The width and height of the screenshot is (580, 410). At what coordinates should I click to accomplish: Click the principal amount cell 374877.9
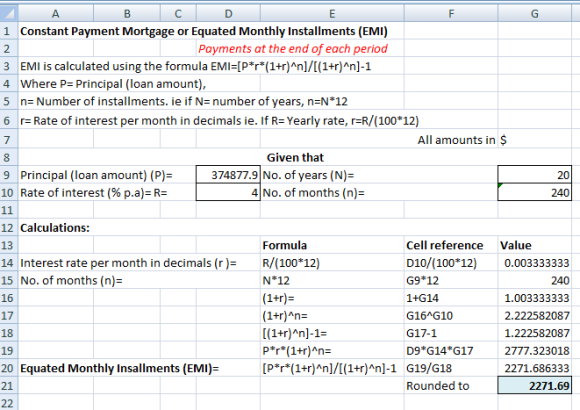pos(228,175)
